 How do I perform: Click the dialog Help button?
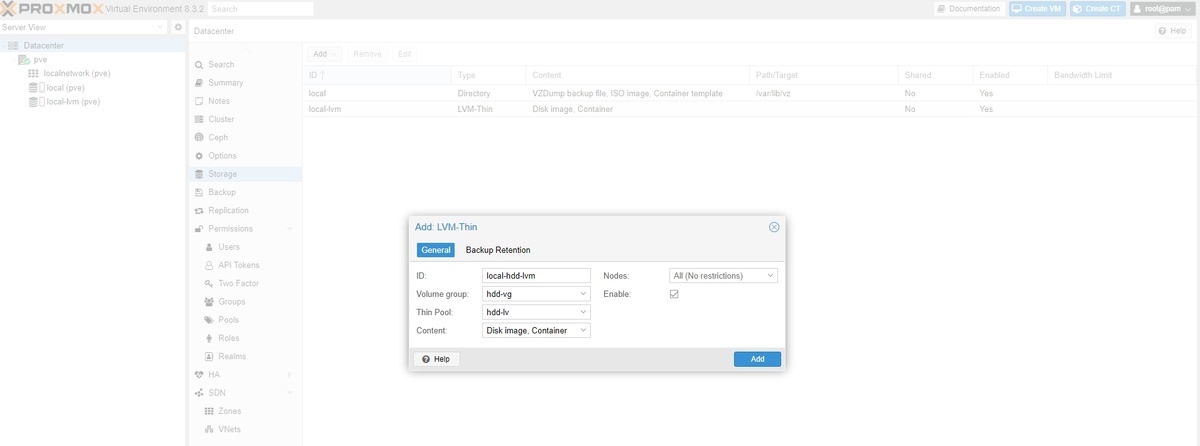436,359
